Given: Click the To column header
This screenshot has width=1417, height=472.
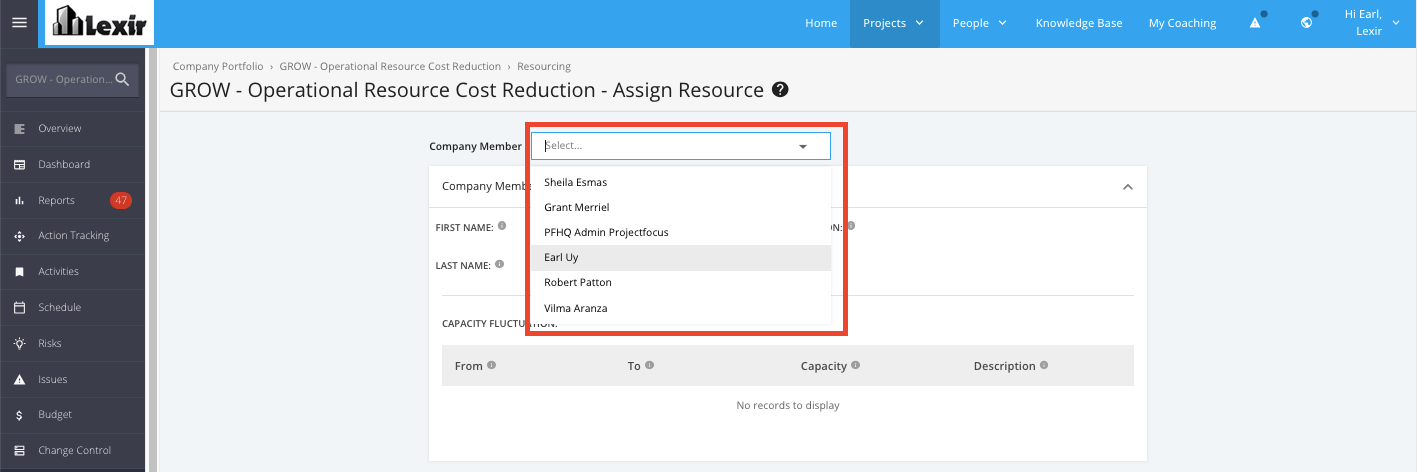Looking at the screenshot, I should [634, 366].
